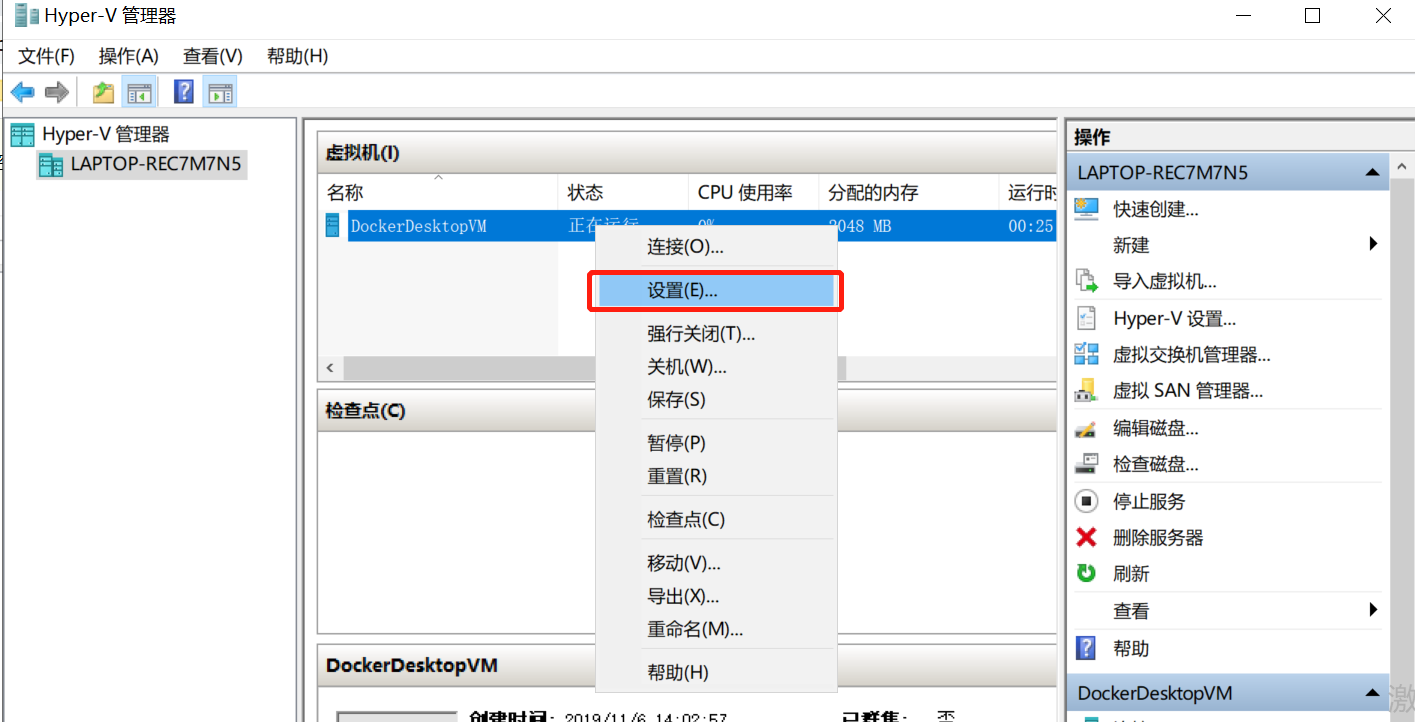Viewport: 1415px width, 722px height.
Task: Select 强行关闭(T)... in context menu
Action: [x=716, y=334]
